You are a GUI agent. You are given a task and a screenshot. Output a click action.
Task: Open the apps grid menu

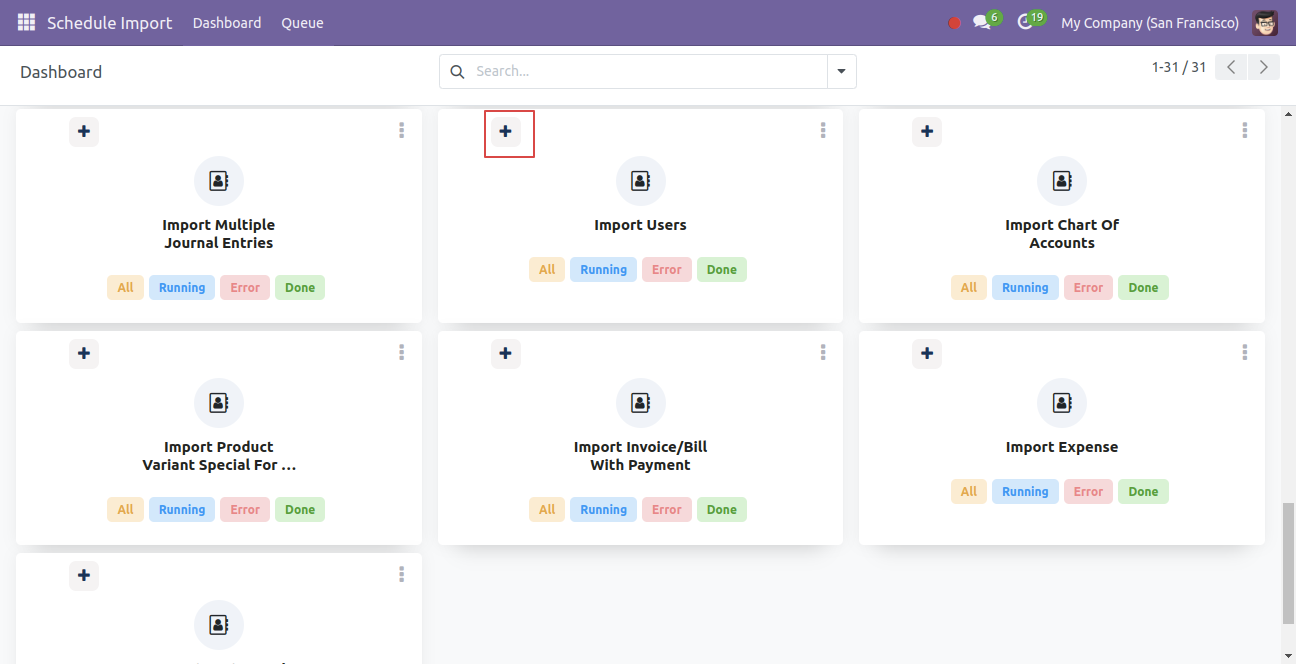click(x=26, y=22)
